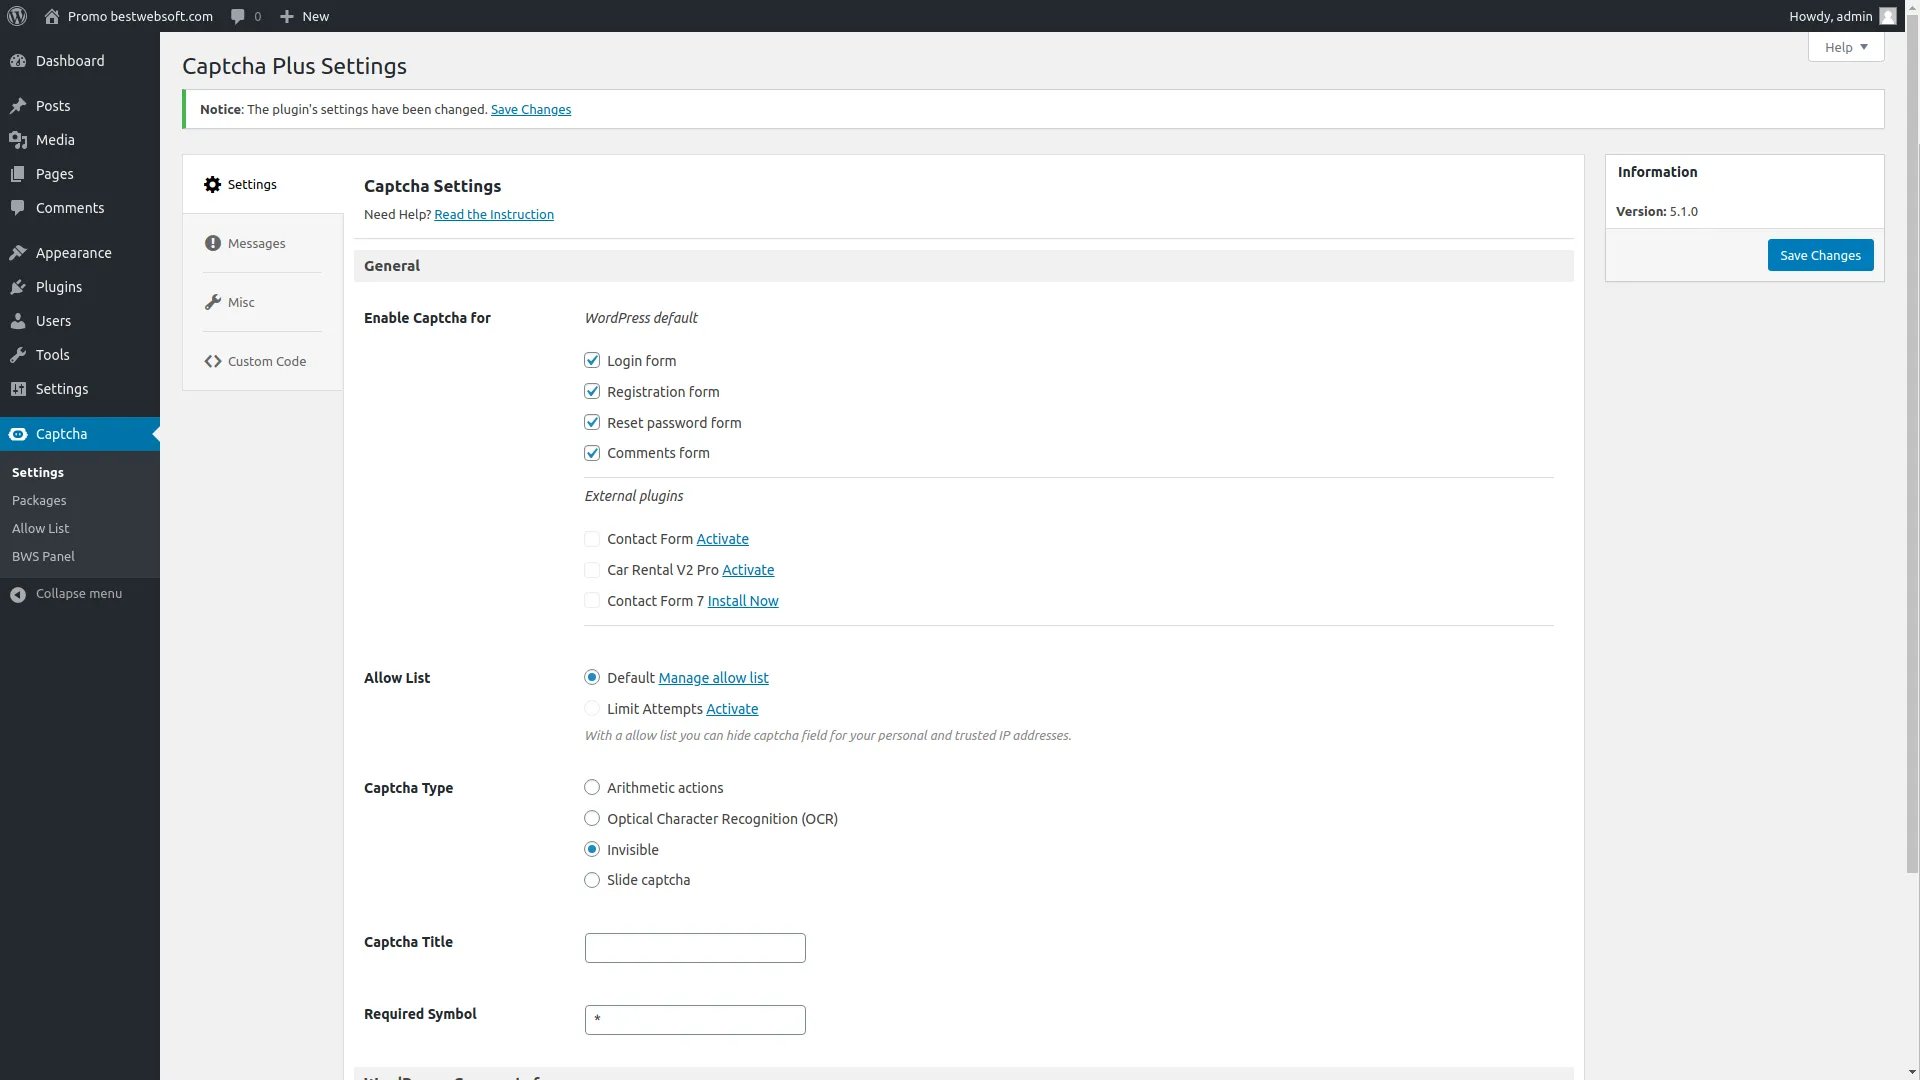Click the Captcha sidebar icon
The image size is (1920, 1080).
pyautogui.click(x=17, y=434)
